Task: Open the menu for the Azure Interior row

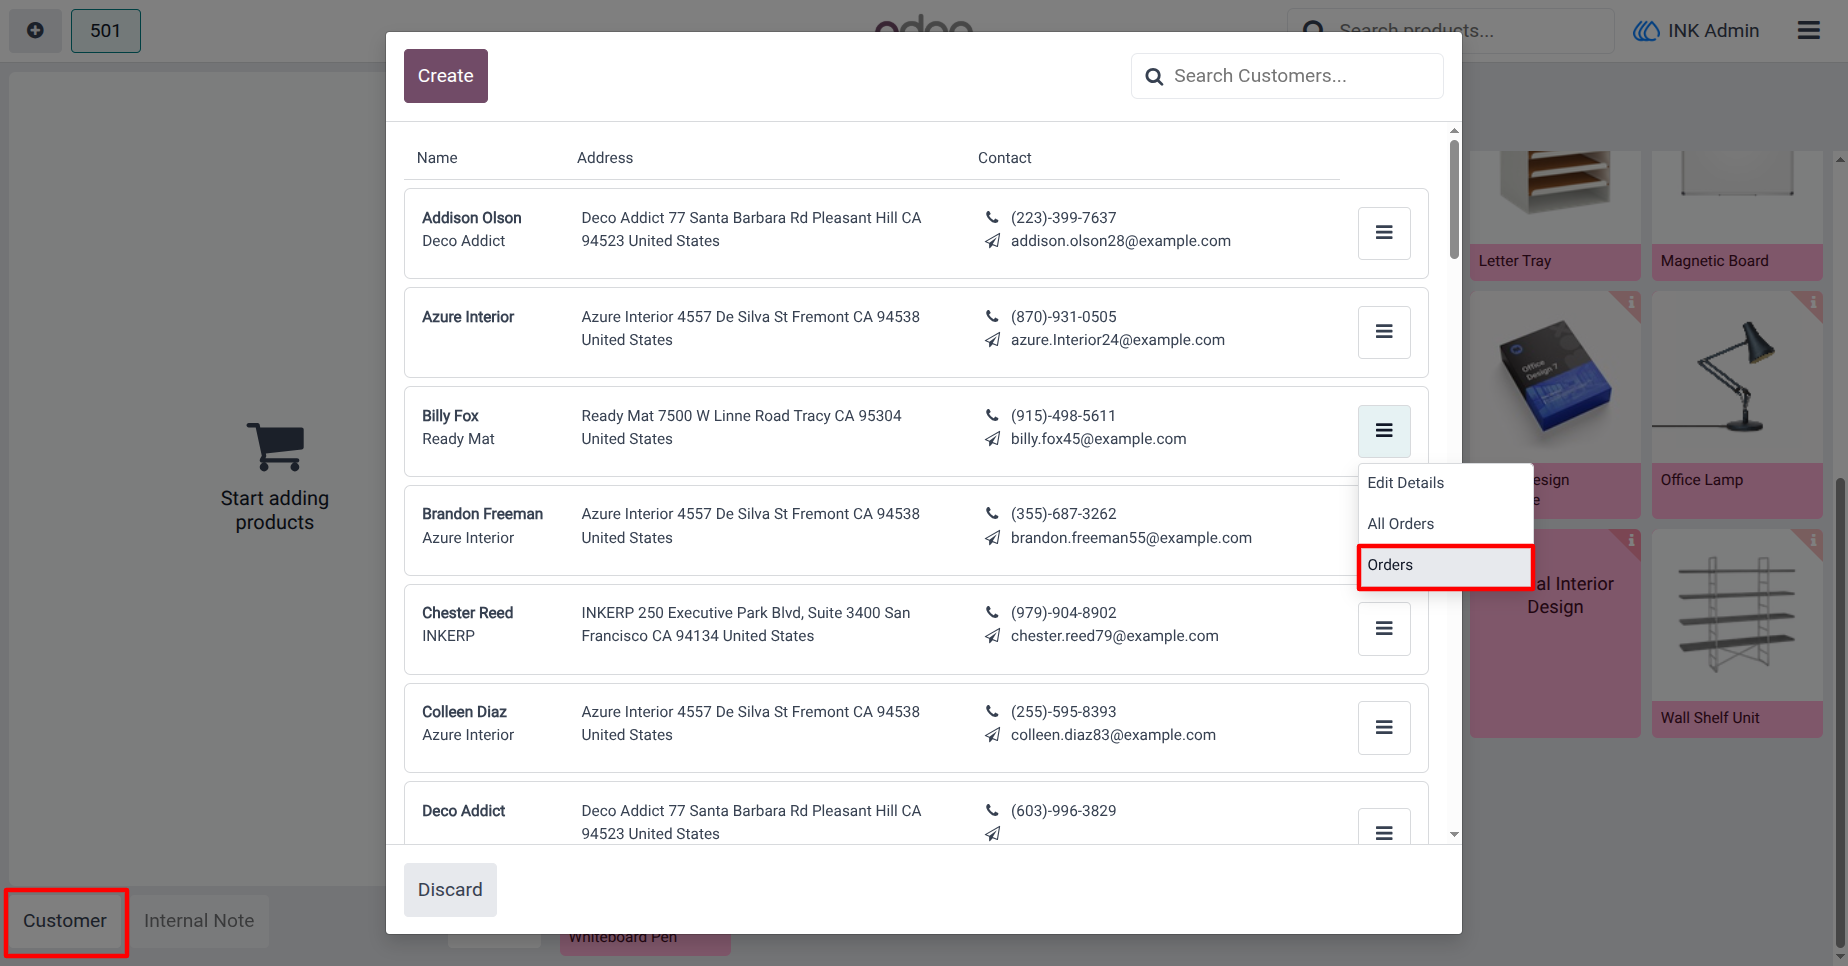Action: tap(1384, 332)
